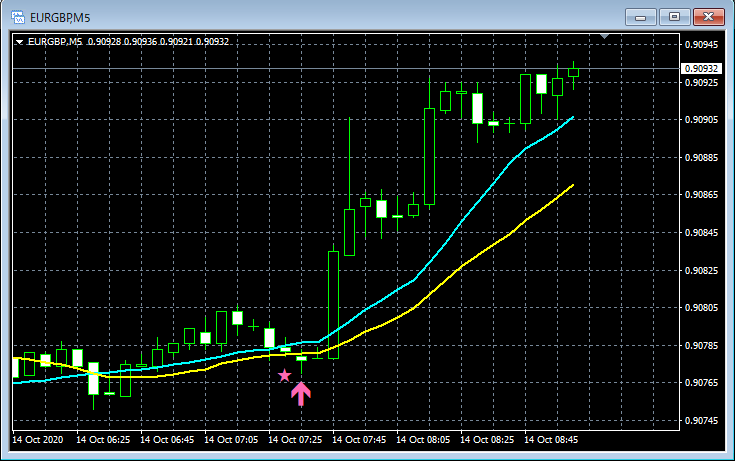Click the EURGBP,M5 OHLC values text in the chart
This screenshot has height=461, width=735.
(x=128, y=42)
